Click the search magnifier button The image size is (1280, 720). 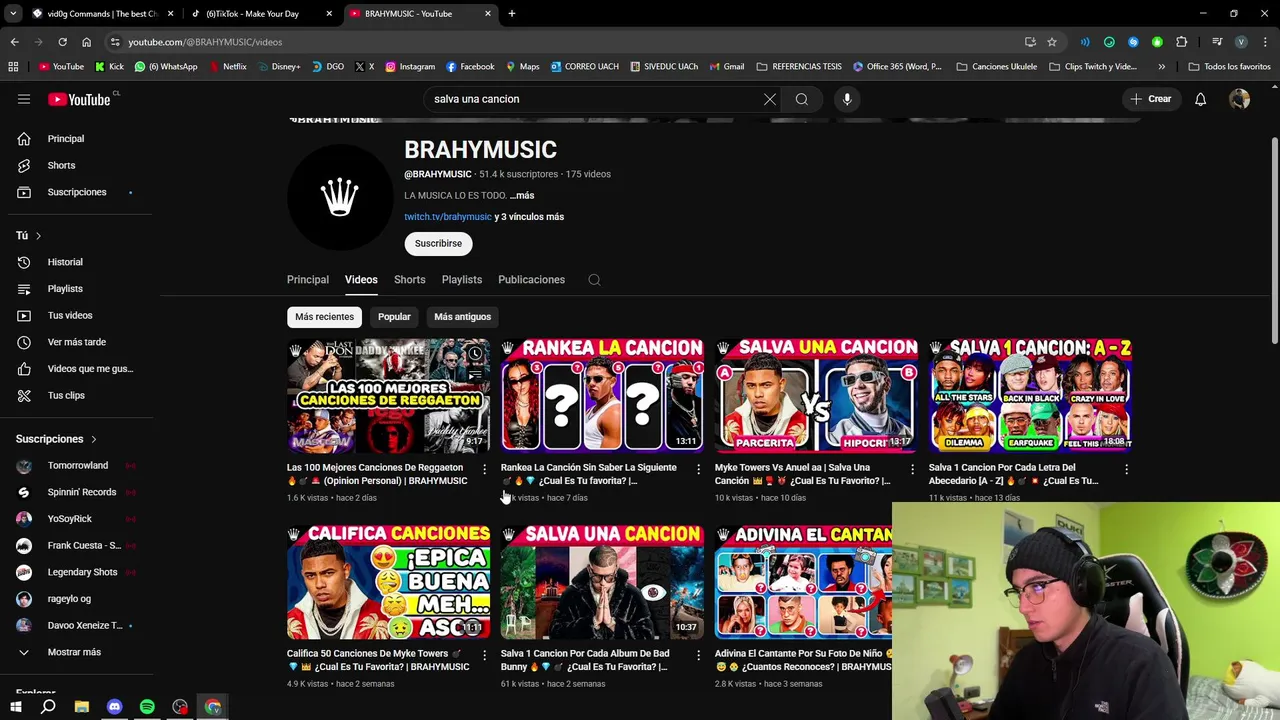(802, 99)
